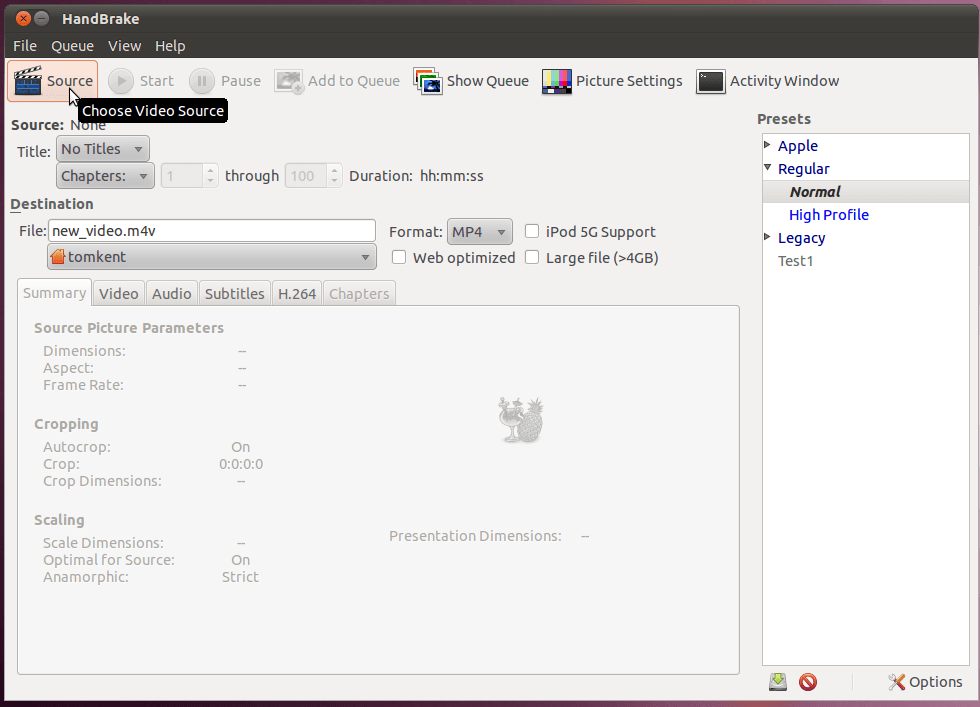
Task: Pause the current encode
Action: tap(224, 81)
